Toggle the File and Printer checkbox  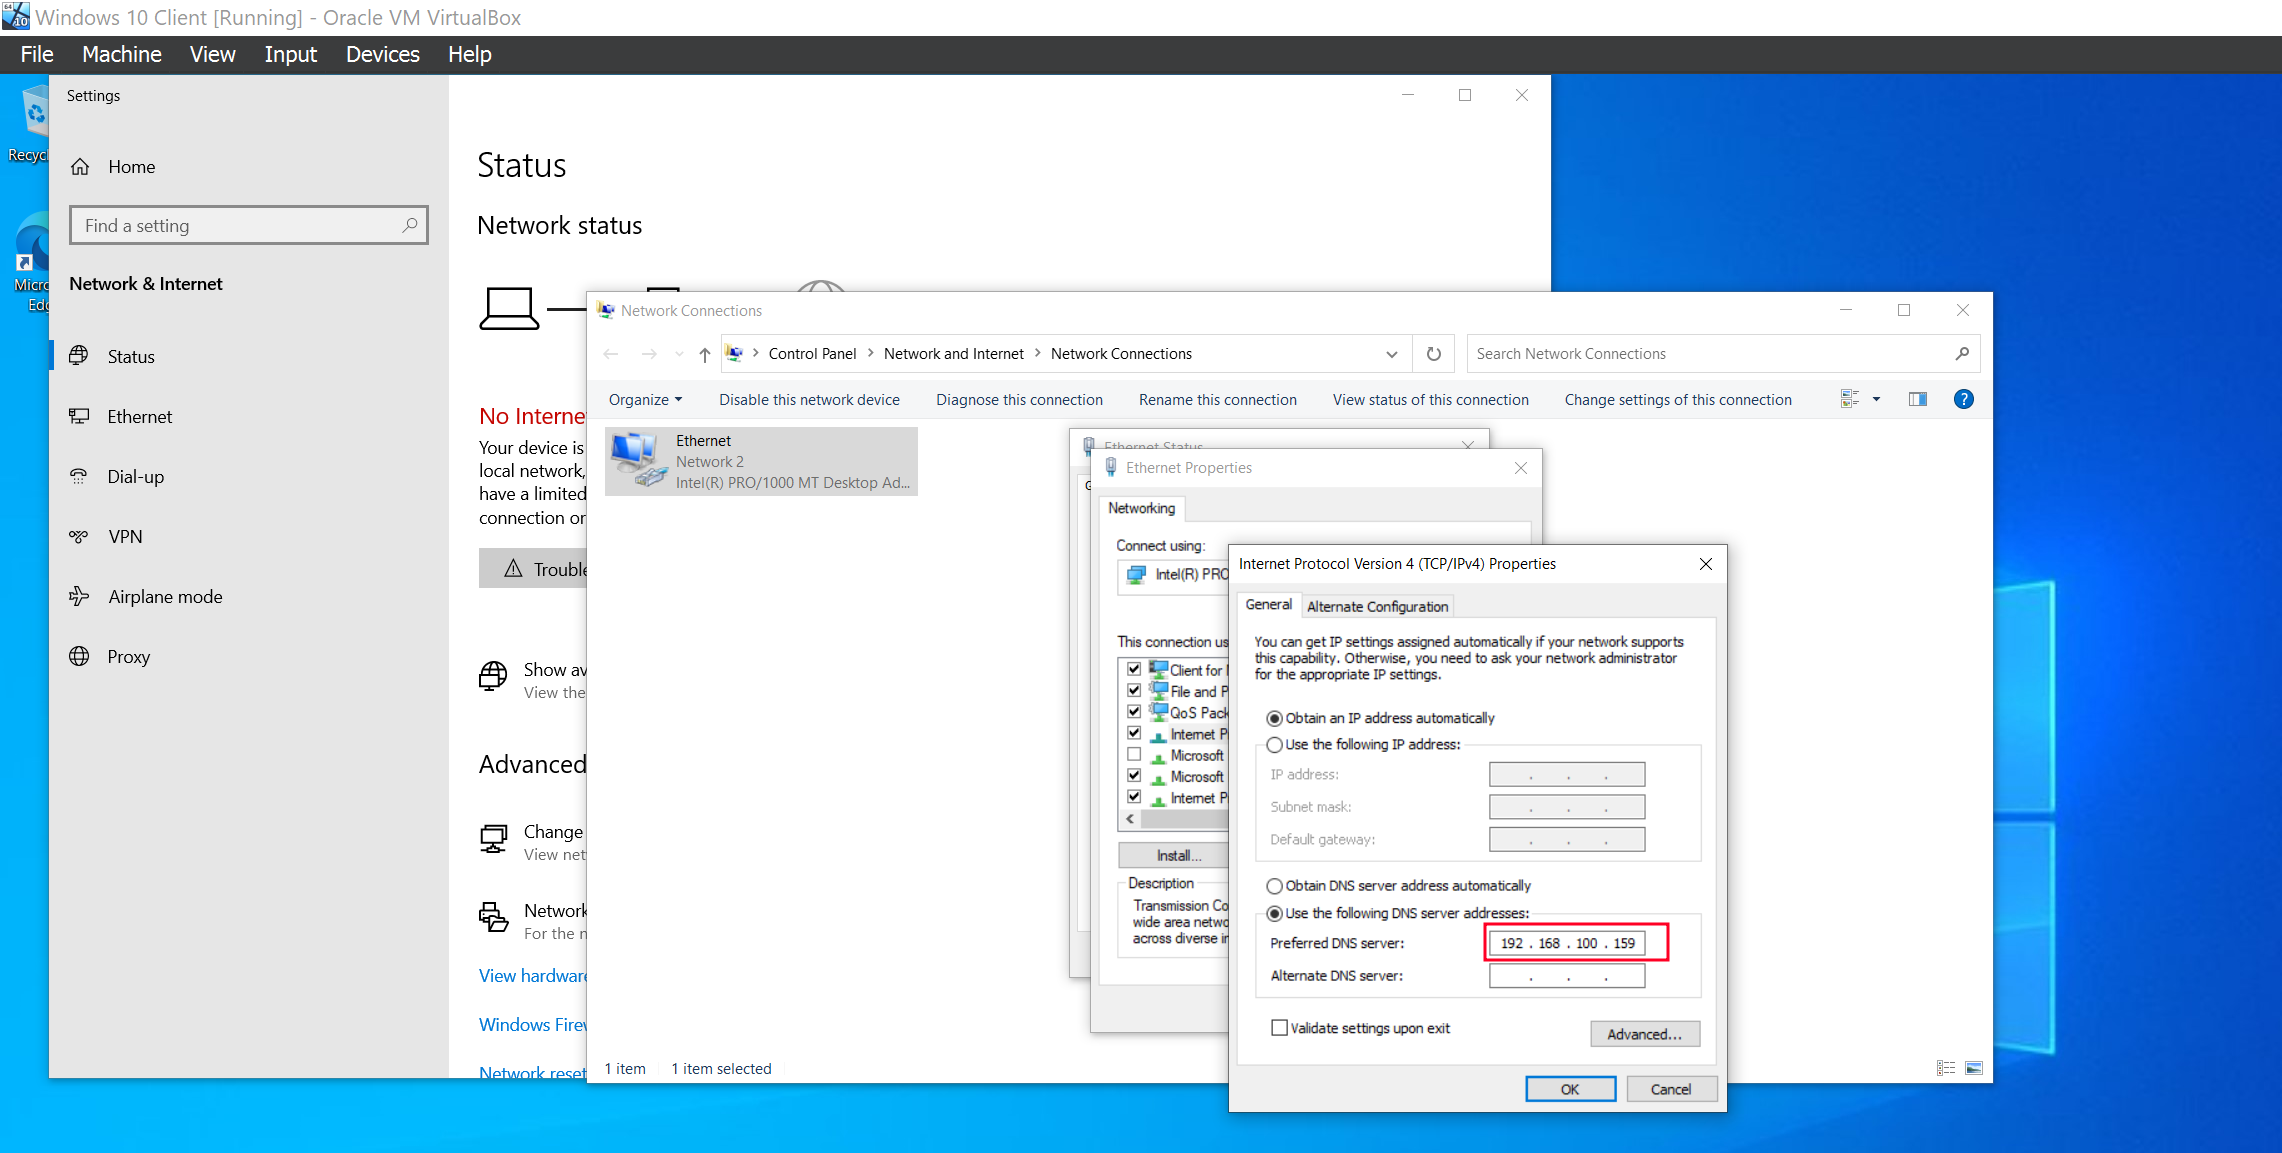coord(1134,690)
